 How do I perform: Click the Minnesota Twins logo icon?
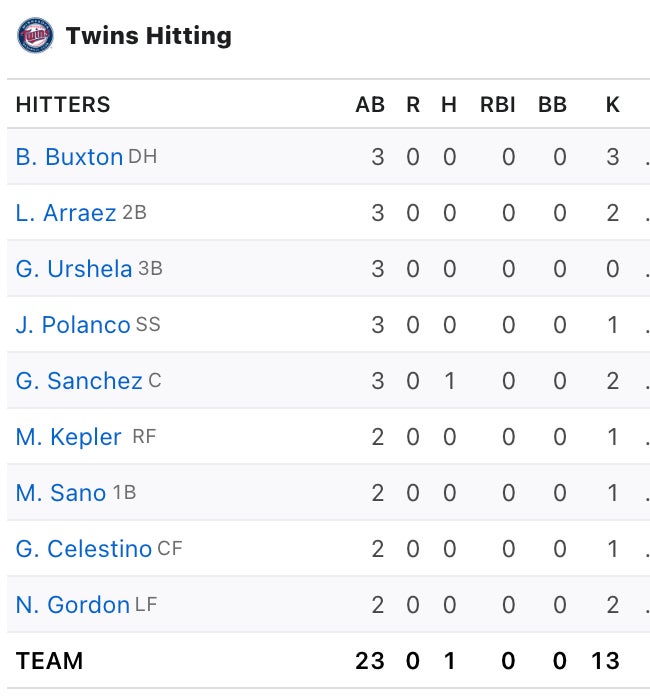(x=36, y=36)
